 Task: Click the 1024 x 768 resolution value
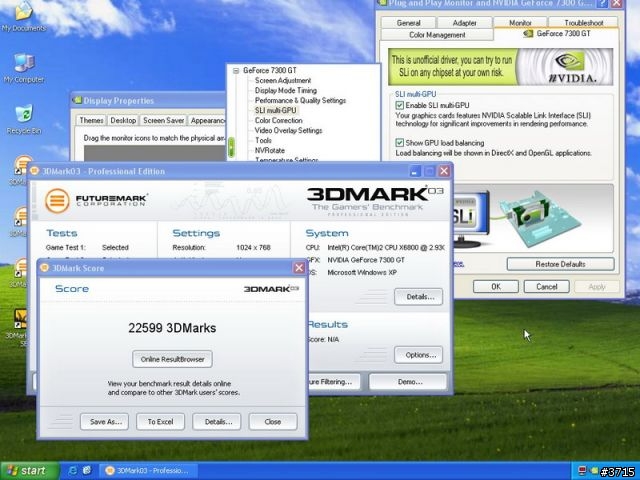tap(253, 247)
